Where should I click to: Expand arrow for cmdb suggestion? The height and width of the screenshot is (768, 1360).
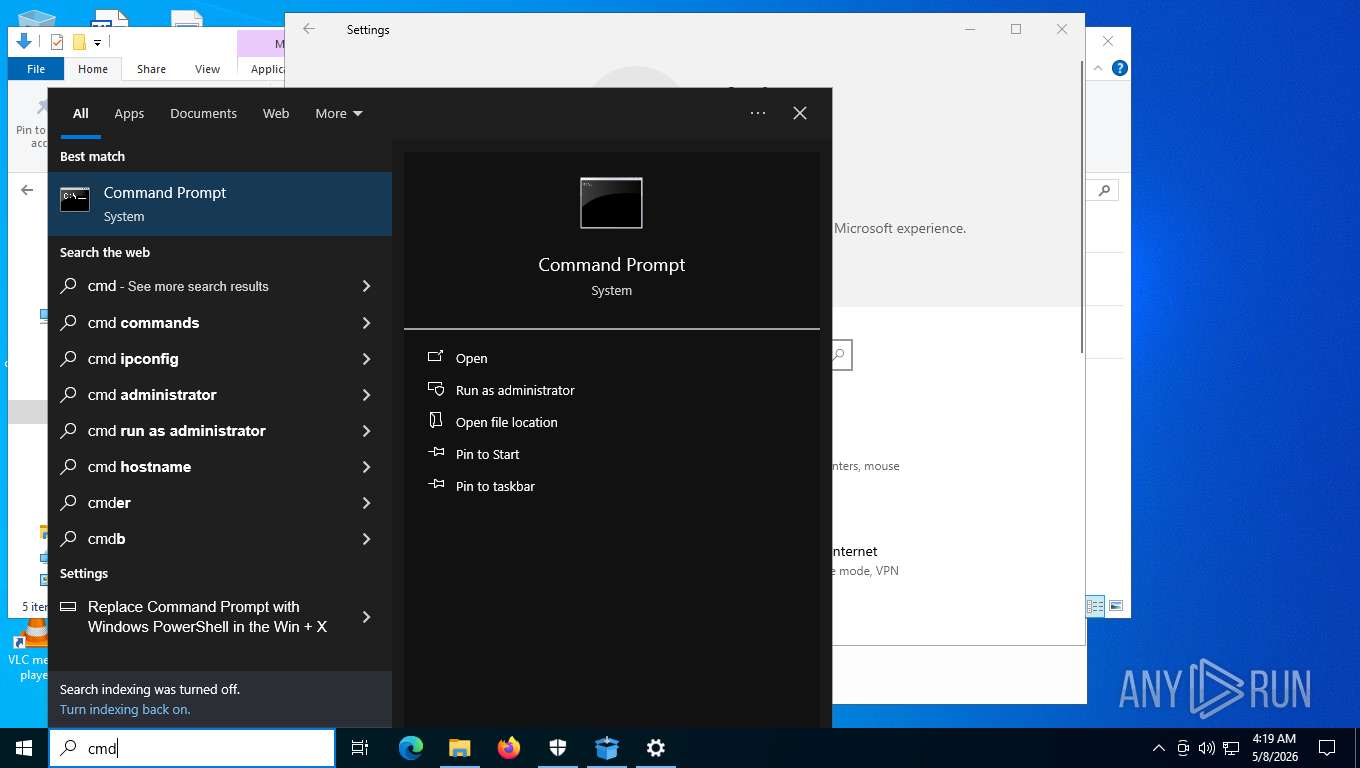point(366,539)
